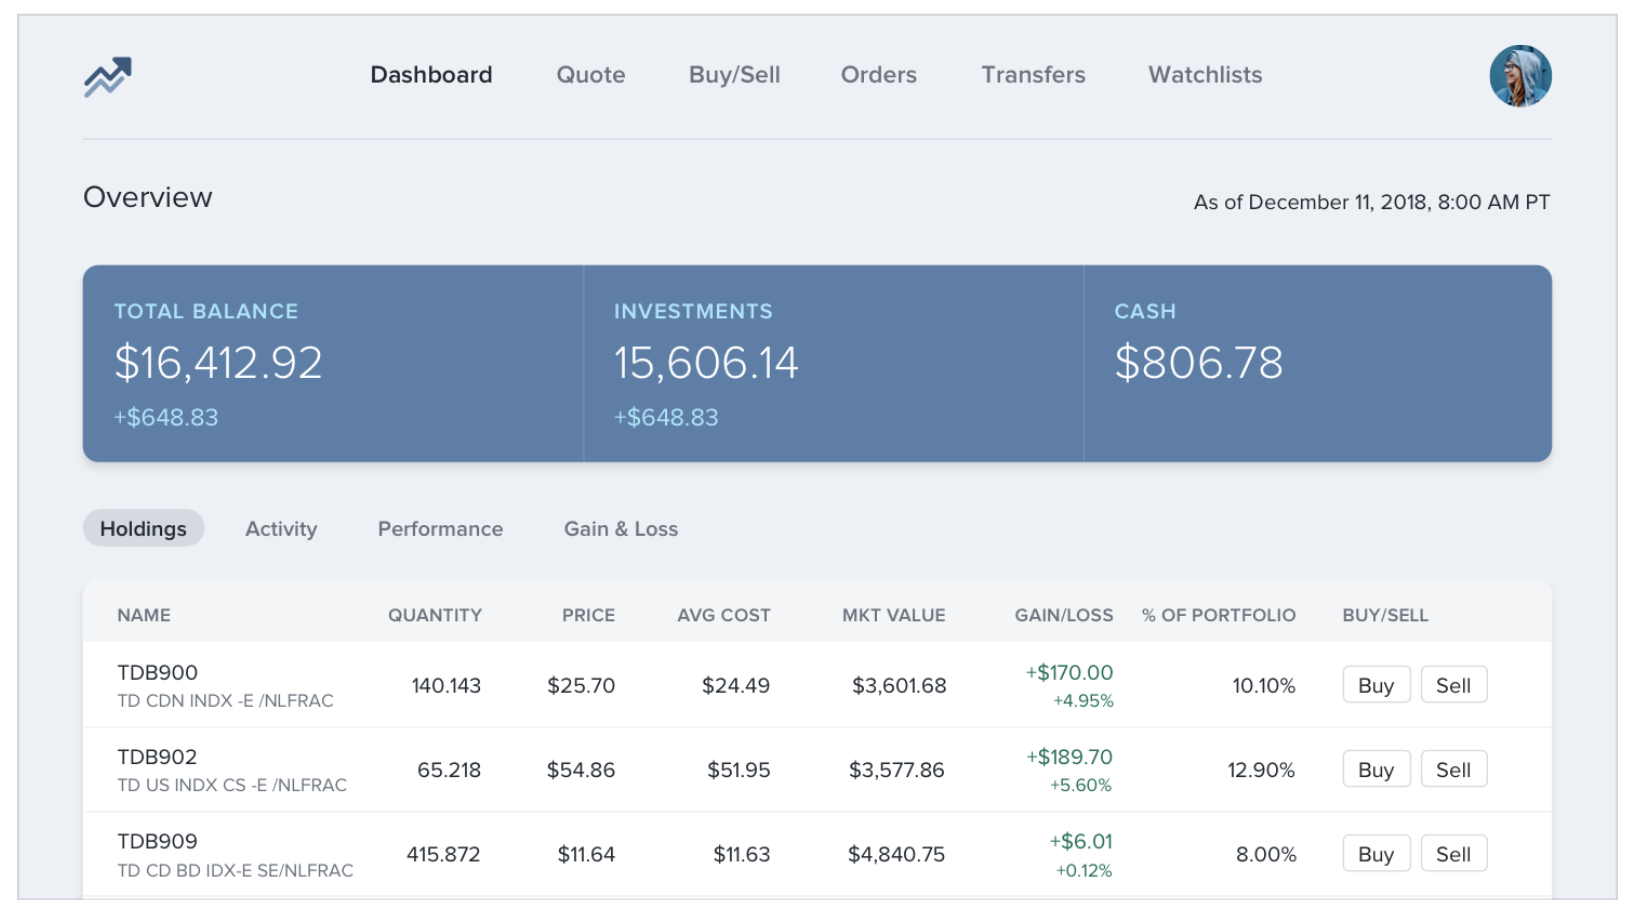This screenshot has height=913, width=1632.
Task: Click +$648.83 under Total Balance
Action: pyautogui.click(x=166, y=418)
